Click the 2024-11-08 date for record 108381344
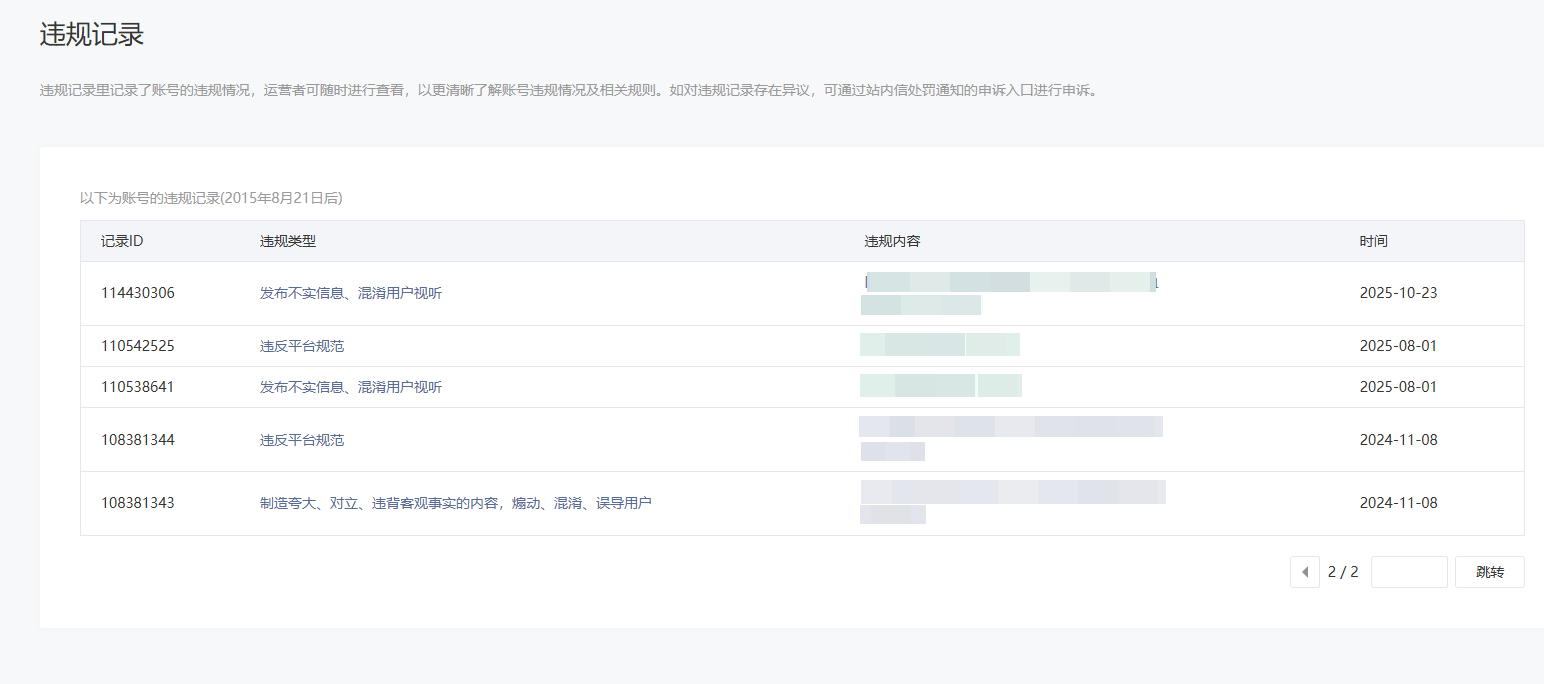1544x684 pixels. pyautogui.click(x=1399, y=440)
